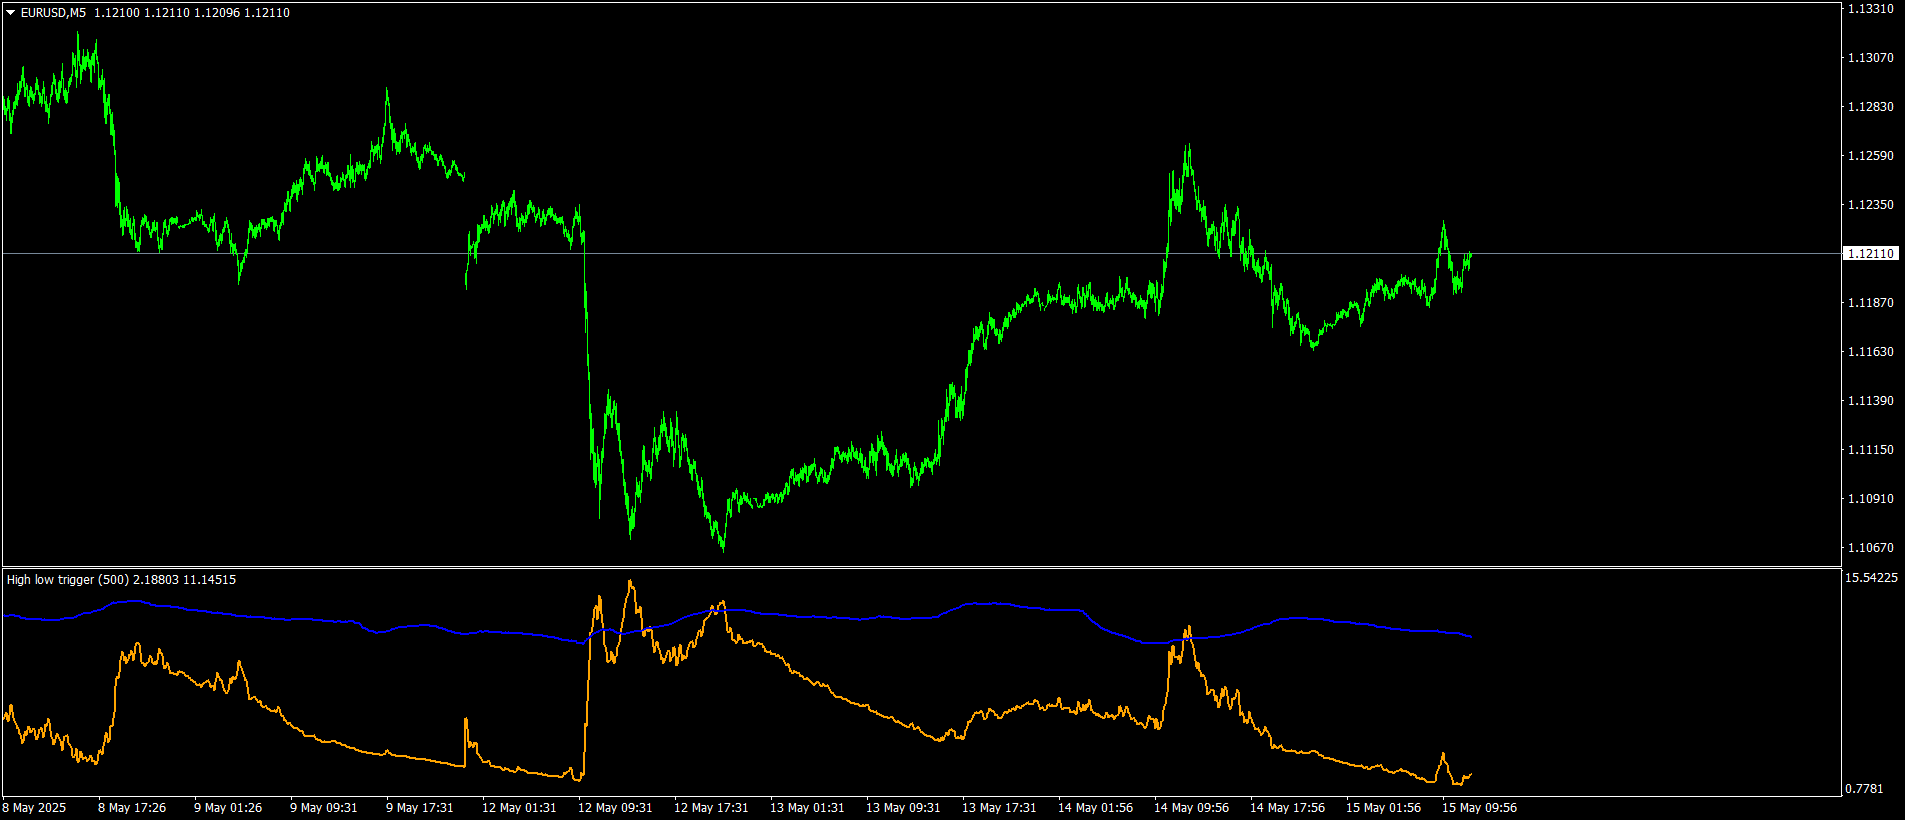This screenshot has height=820, width=1905.
Task: Click the 8 May 2025 date label
Action: tap(34, 808)
